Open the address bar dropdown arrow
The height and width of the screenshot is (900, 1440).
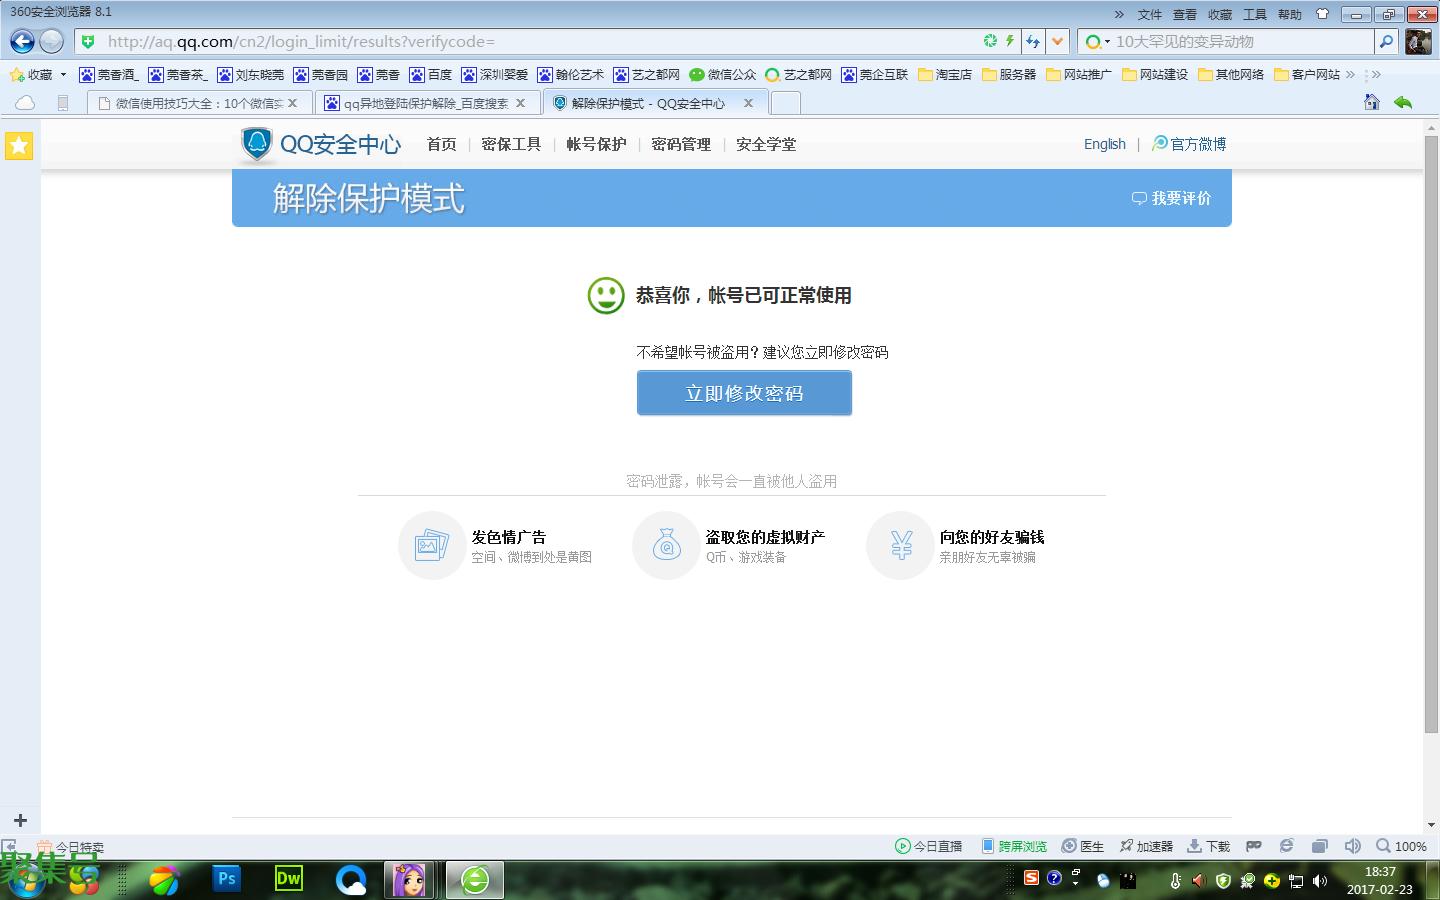pos(1057,41)
